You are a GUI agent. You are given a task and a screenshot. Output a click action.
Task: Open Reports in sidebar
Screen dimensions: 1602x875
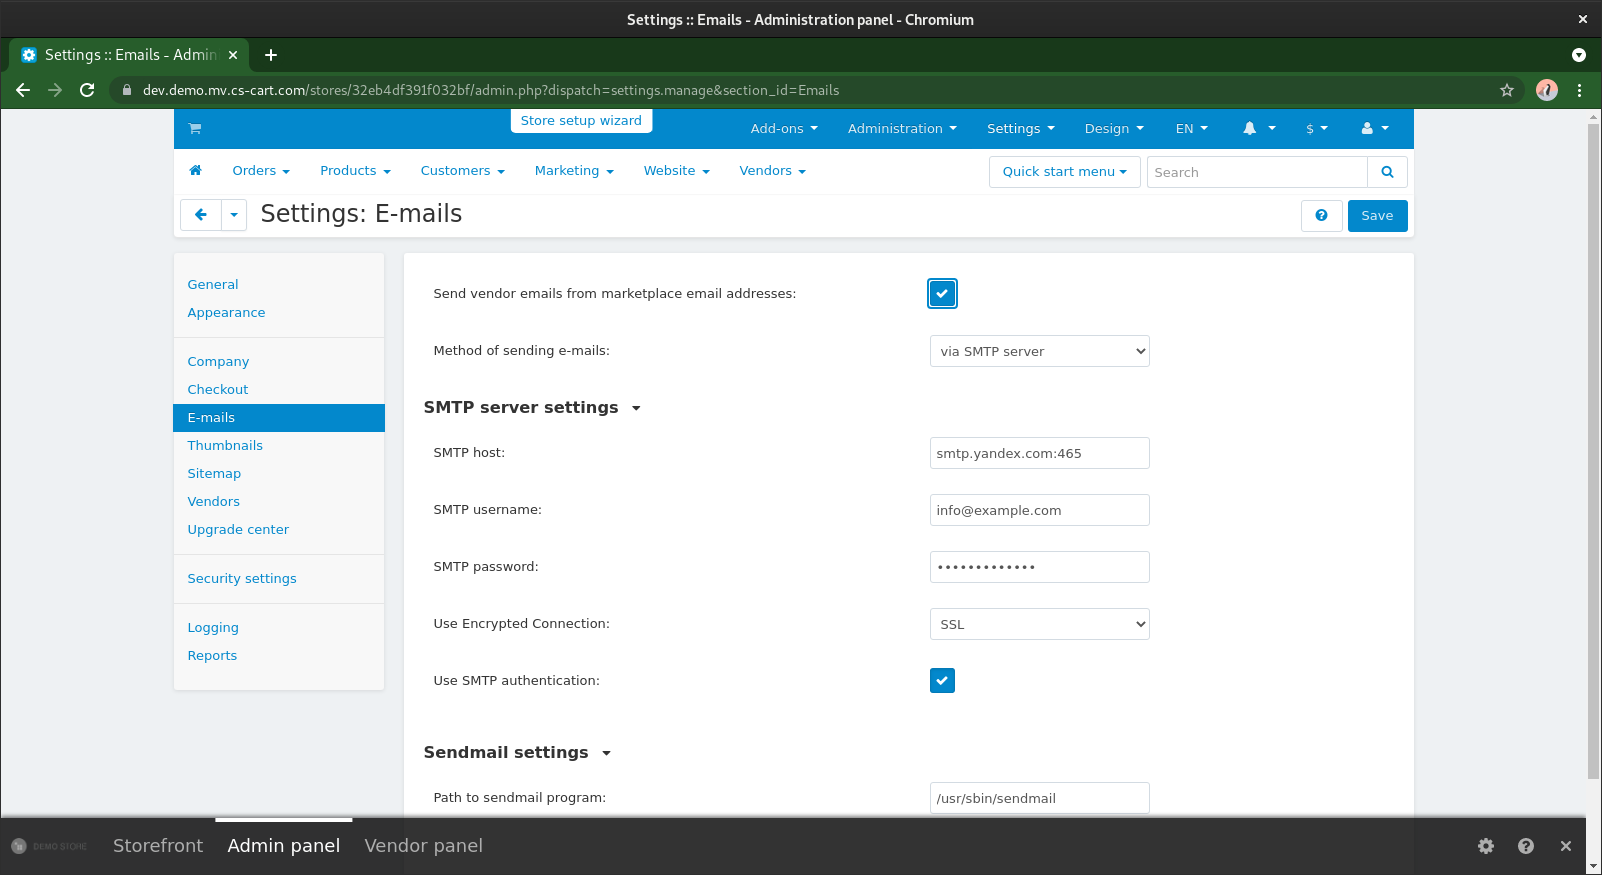212,656
